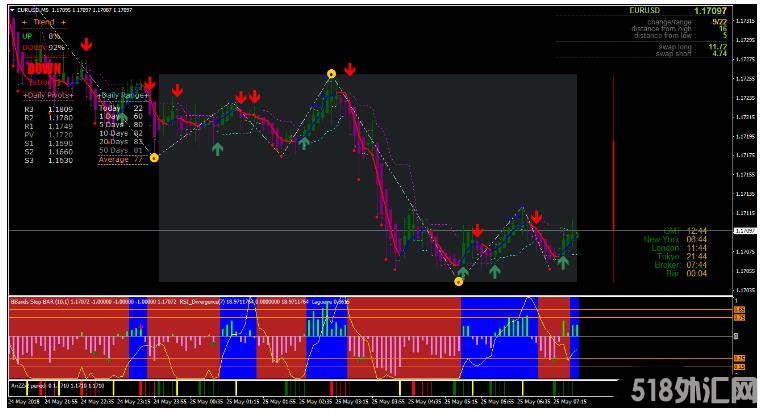
Task: Click the 'Today 22' range row
Action: (121, 108)
